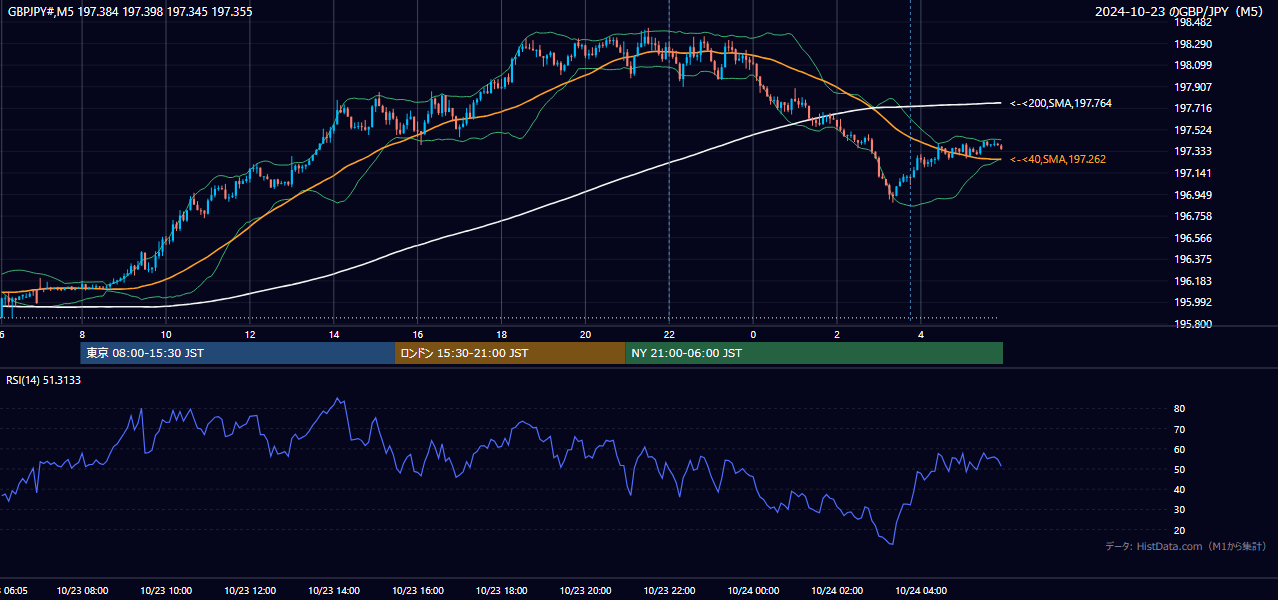Select the 200 SMA label reading 197.764
This screenshot has height=600, width=1278.
[1061, 103]
